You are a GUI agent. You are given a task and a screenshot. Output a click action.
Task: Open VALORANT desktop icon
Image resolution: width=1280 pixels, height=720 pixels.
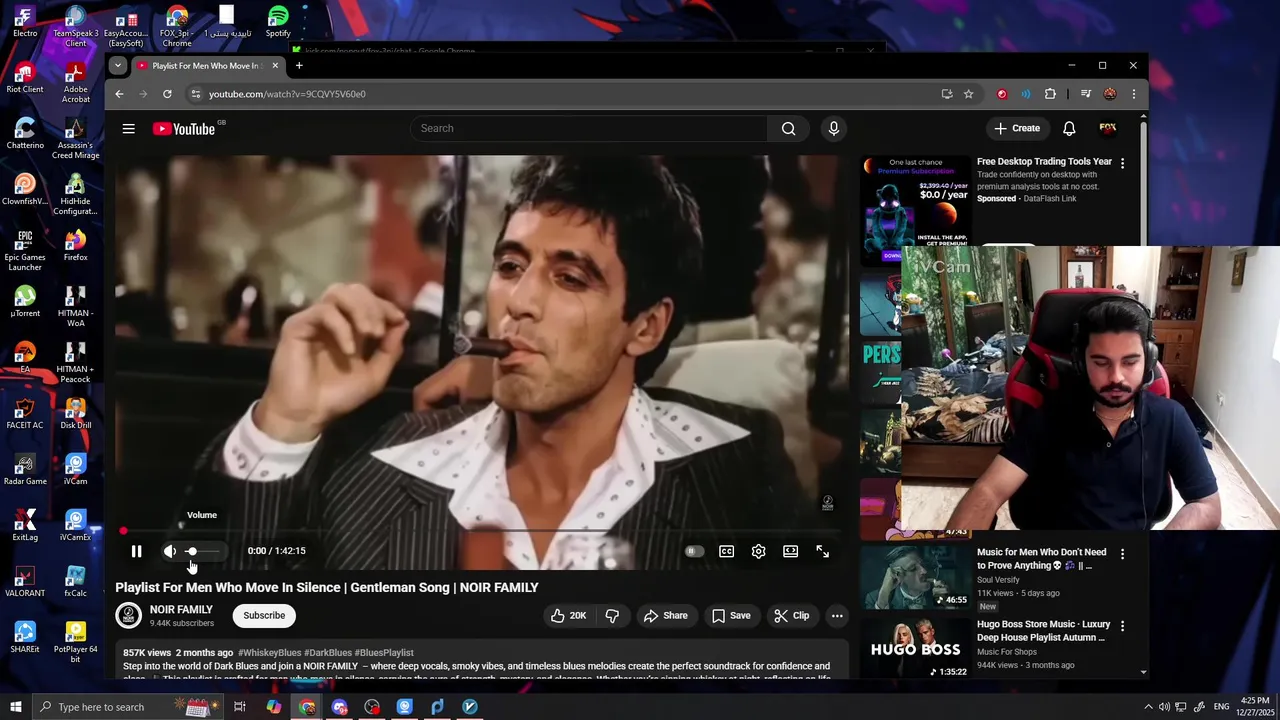coord(25,582)
